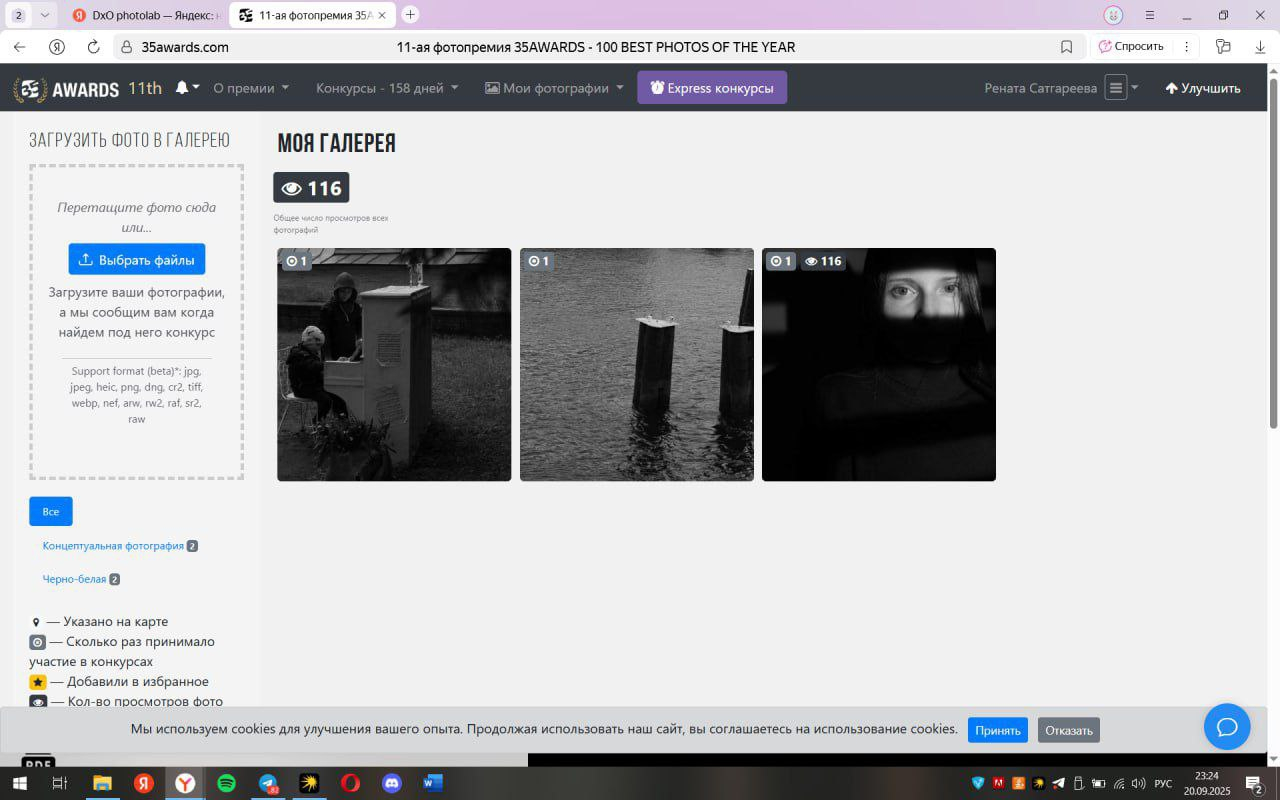Accept cookies with "Принять" button
1280x800 pixels.
[997, 730]
